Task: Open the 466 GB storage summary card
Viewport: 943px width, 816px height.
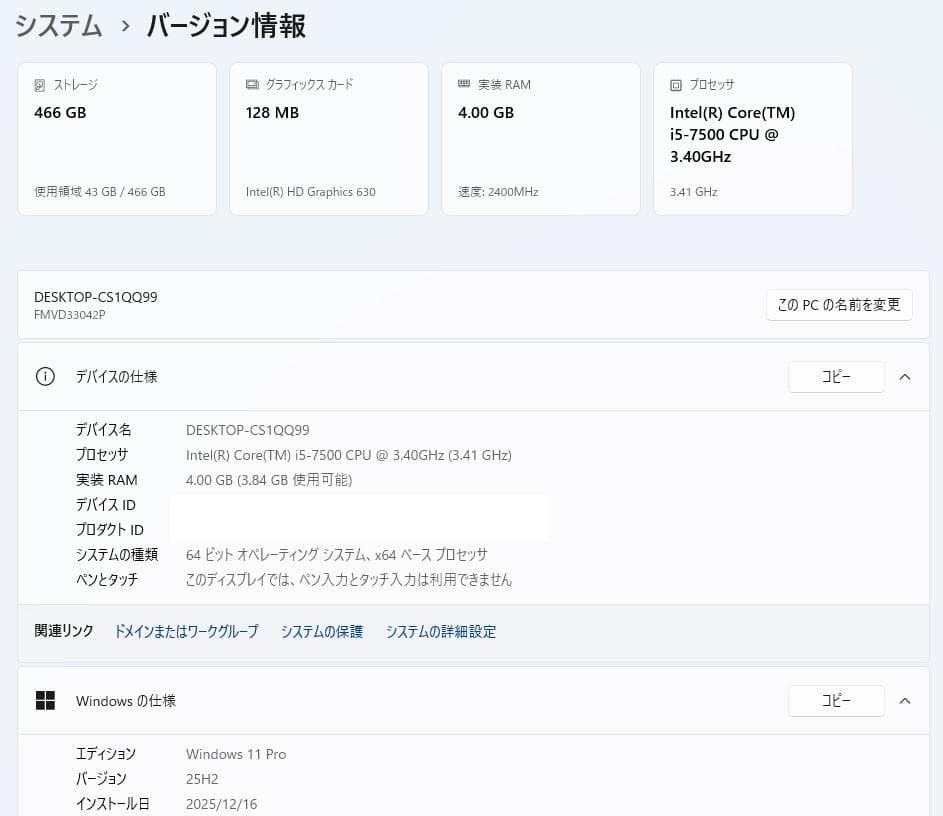Action: (x=116, y=138)
